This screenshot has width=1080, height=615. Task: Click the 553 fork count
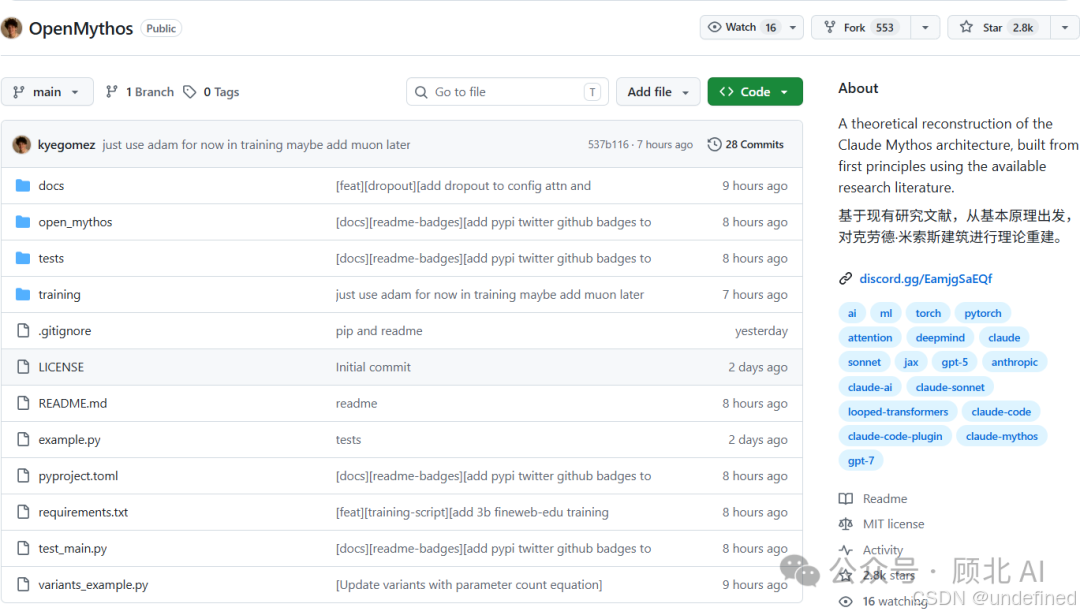click(884, 28)
